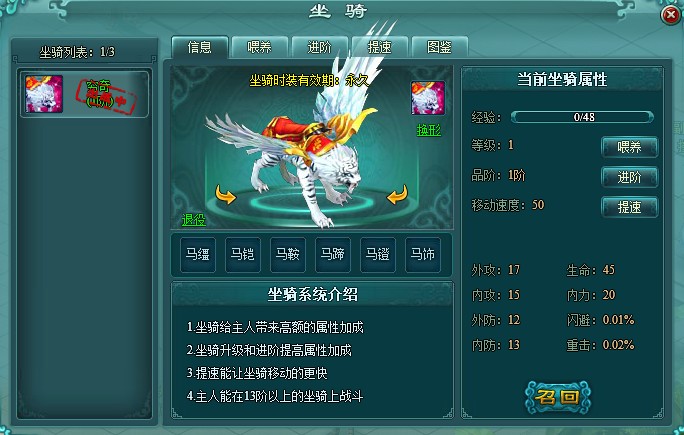Click the mount portrait above 换形

428,98
